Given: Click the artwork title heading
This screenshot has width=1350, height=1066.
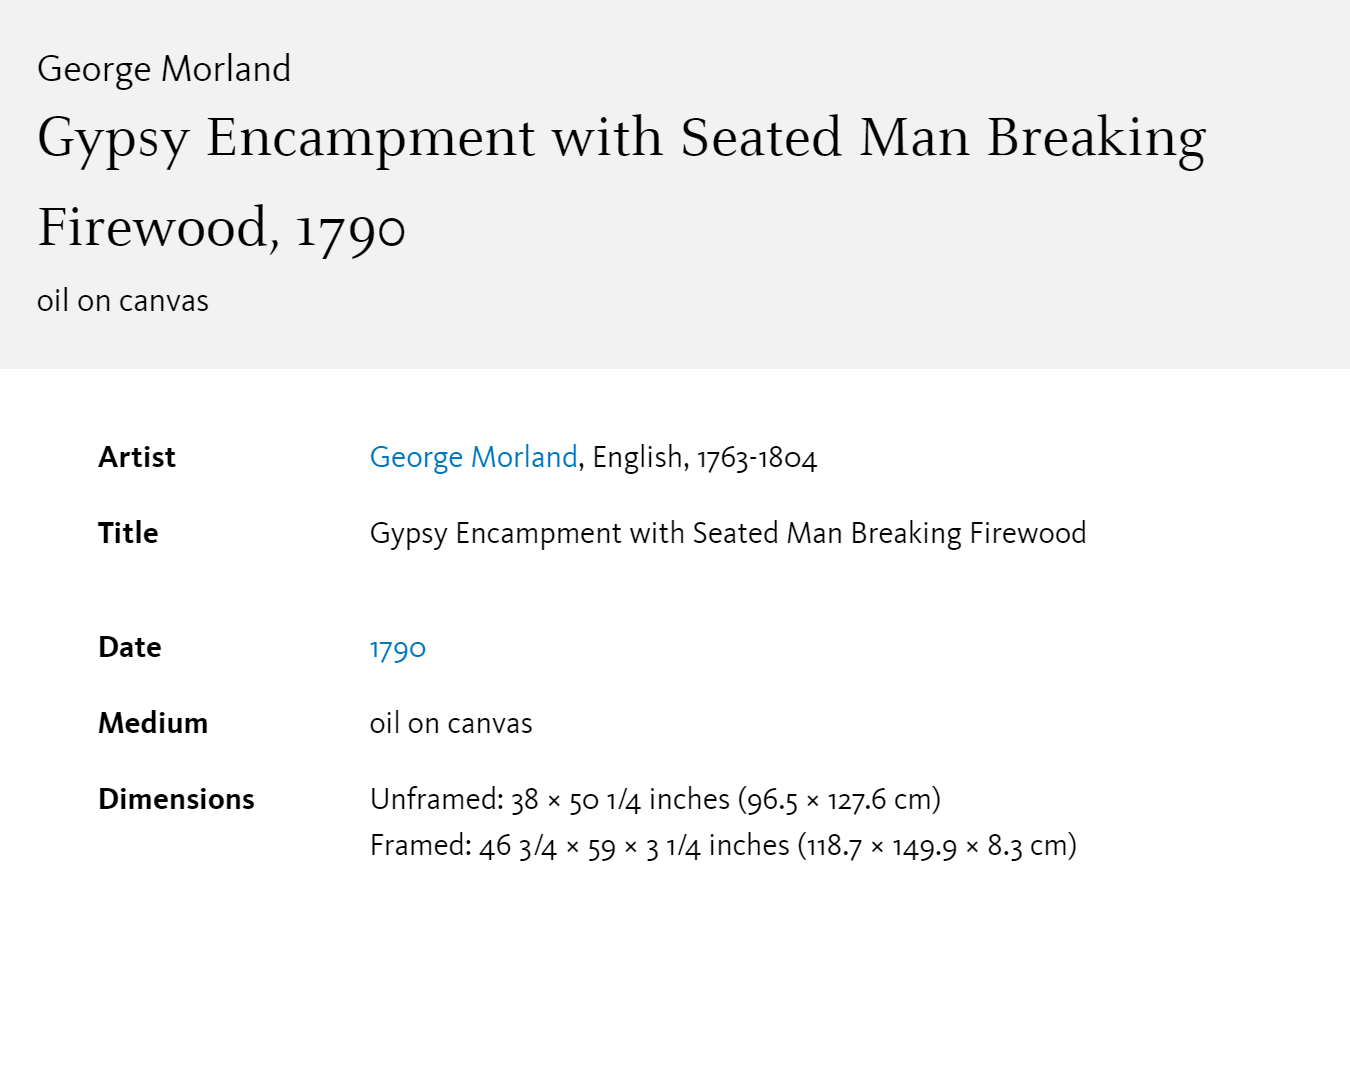Looking at the screenshot, I should pyautogui.click(x=622, y=182).
